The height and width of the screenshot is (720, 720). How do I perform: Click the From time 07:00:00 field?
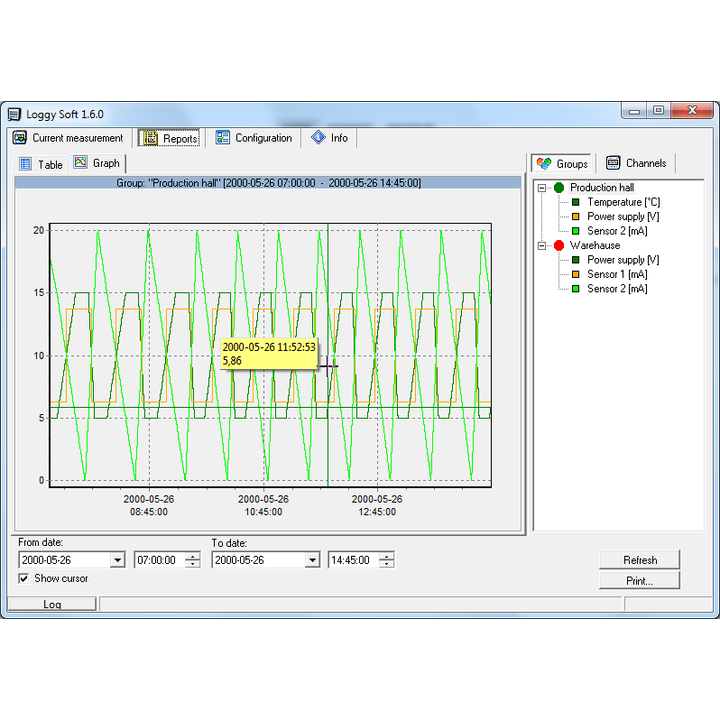[155, 560]
